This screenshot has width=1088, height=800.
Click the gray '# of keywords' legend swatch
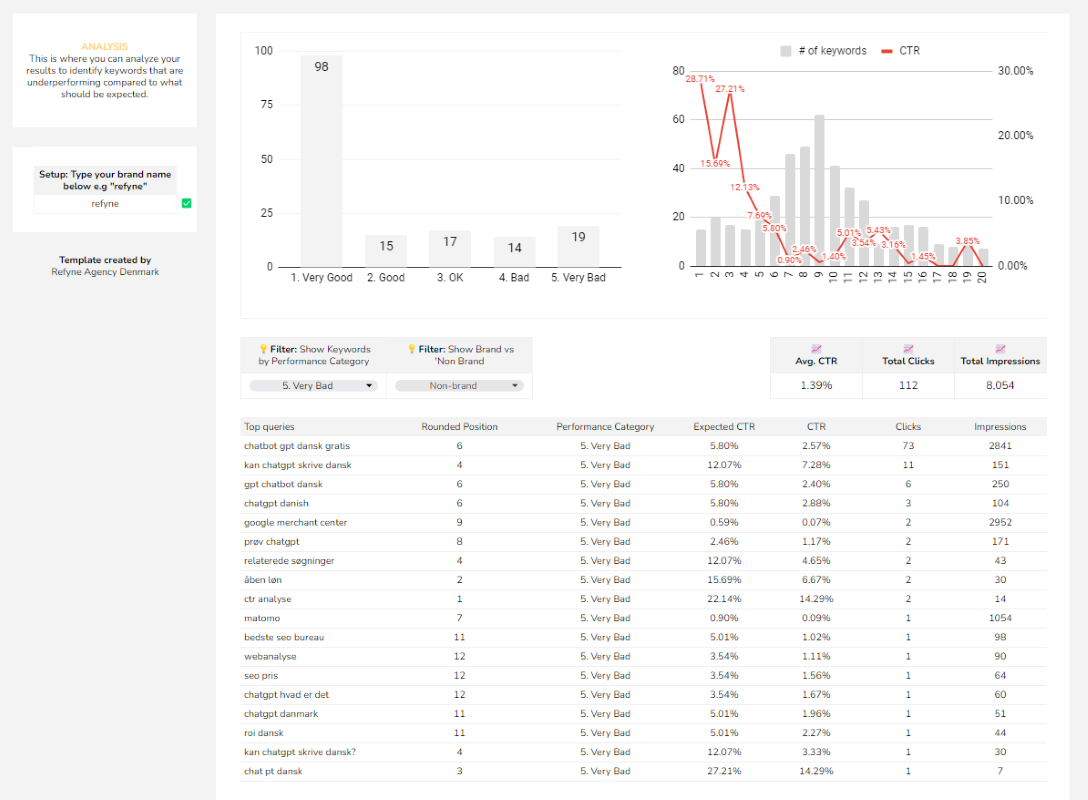click(x=785, y=51)
